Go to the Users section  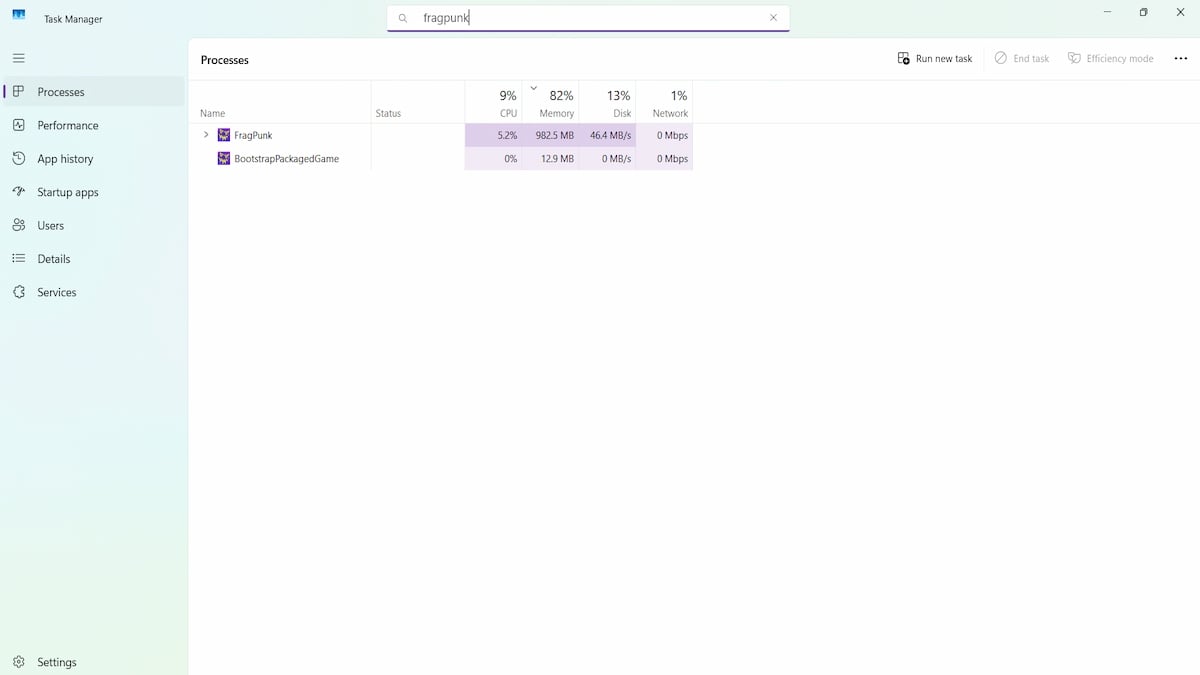click(x=50, y=225)
